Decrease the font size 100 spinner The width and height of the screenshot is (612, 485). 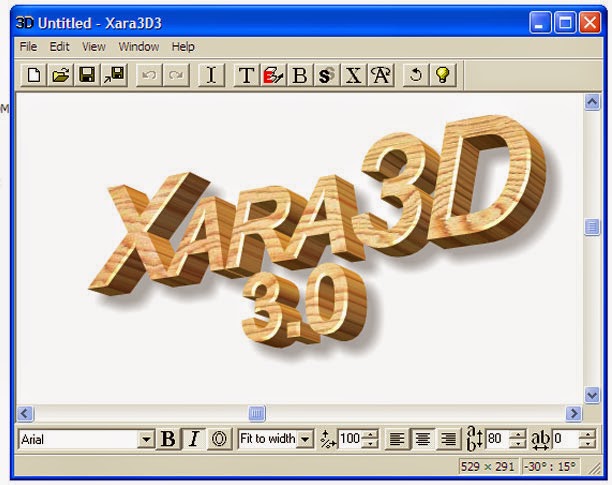(370, 444)
